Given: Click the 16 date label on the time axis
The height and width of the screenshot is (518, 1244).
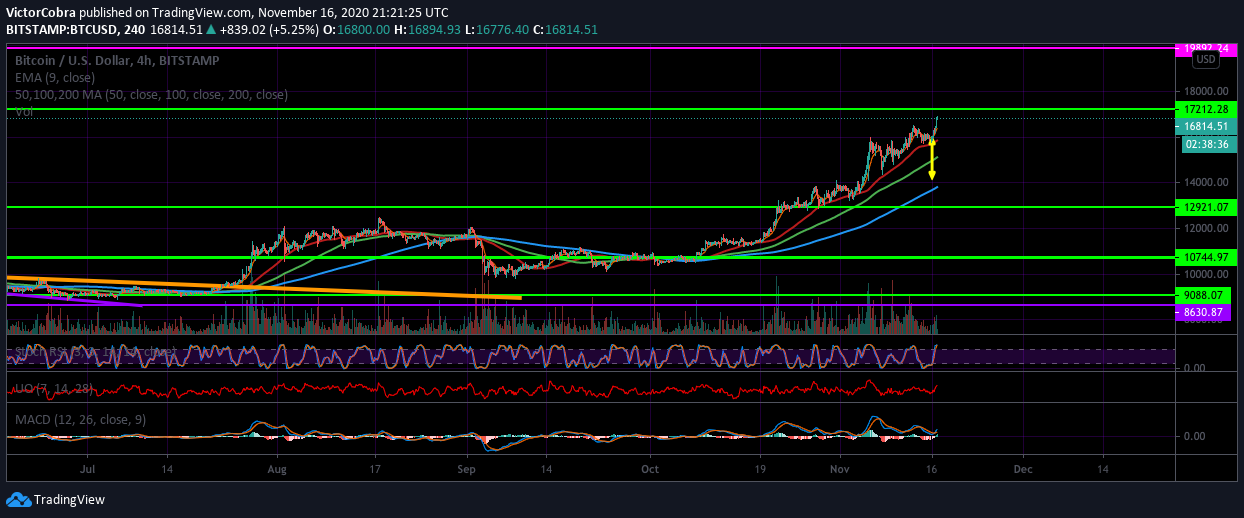Looking at the screenshot, I should click(932, 468).
